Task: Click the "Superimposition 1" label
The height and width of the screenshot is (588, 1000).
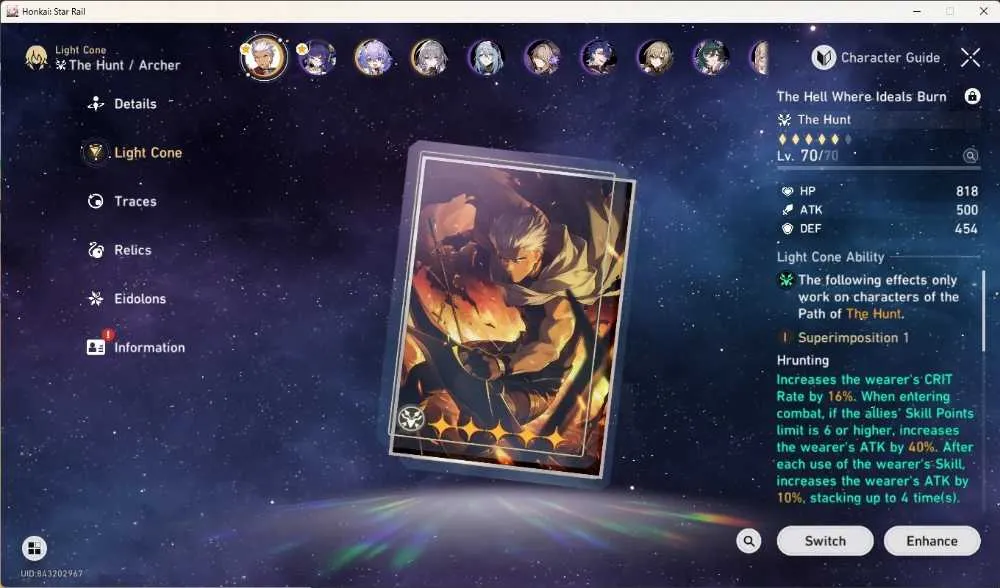Action: coord(853,337)
